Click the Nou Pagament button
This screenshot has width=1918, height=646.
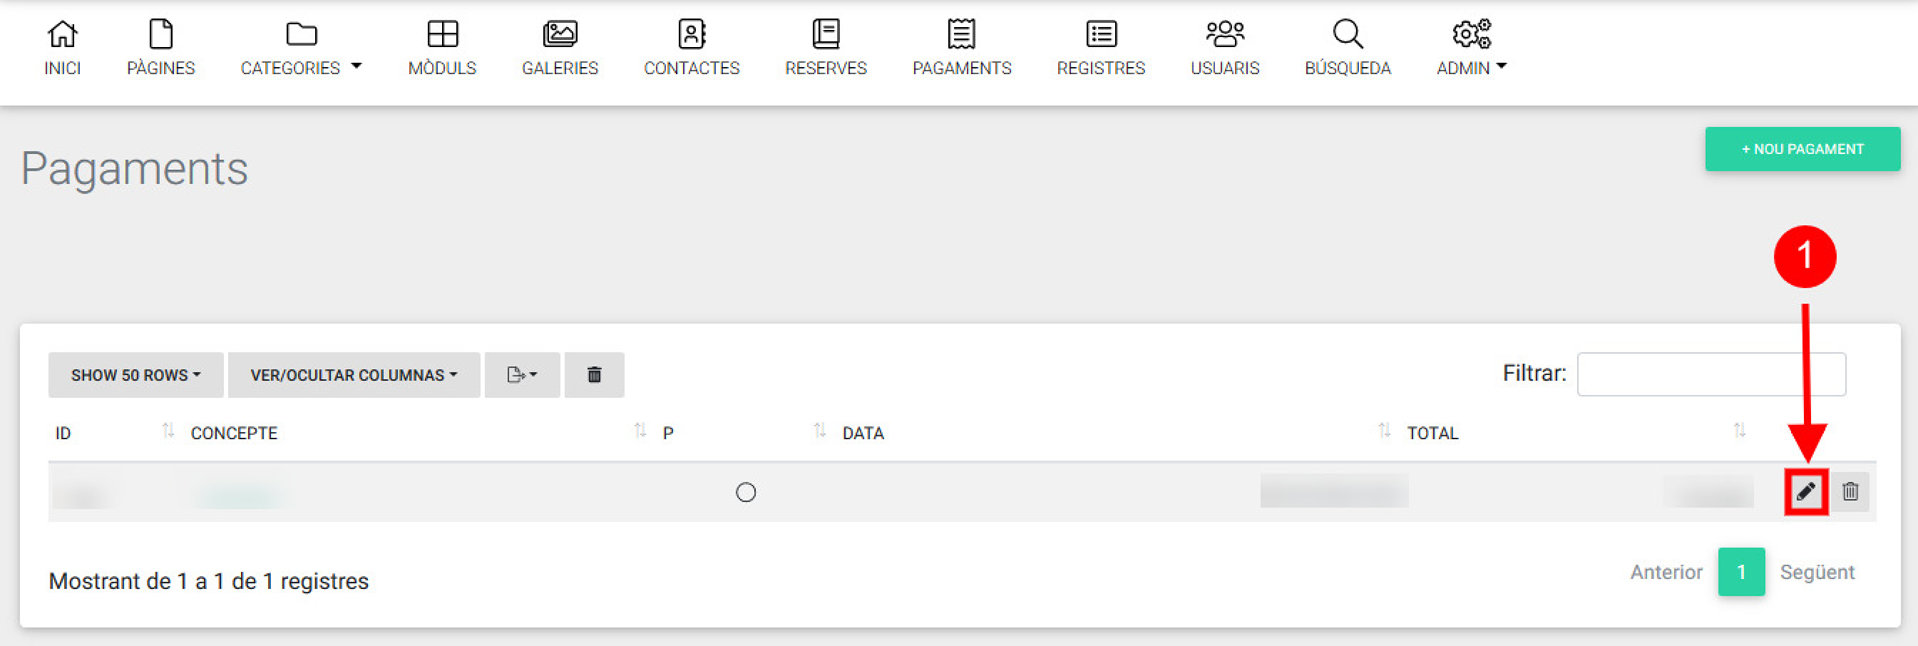coord(1802,149)
